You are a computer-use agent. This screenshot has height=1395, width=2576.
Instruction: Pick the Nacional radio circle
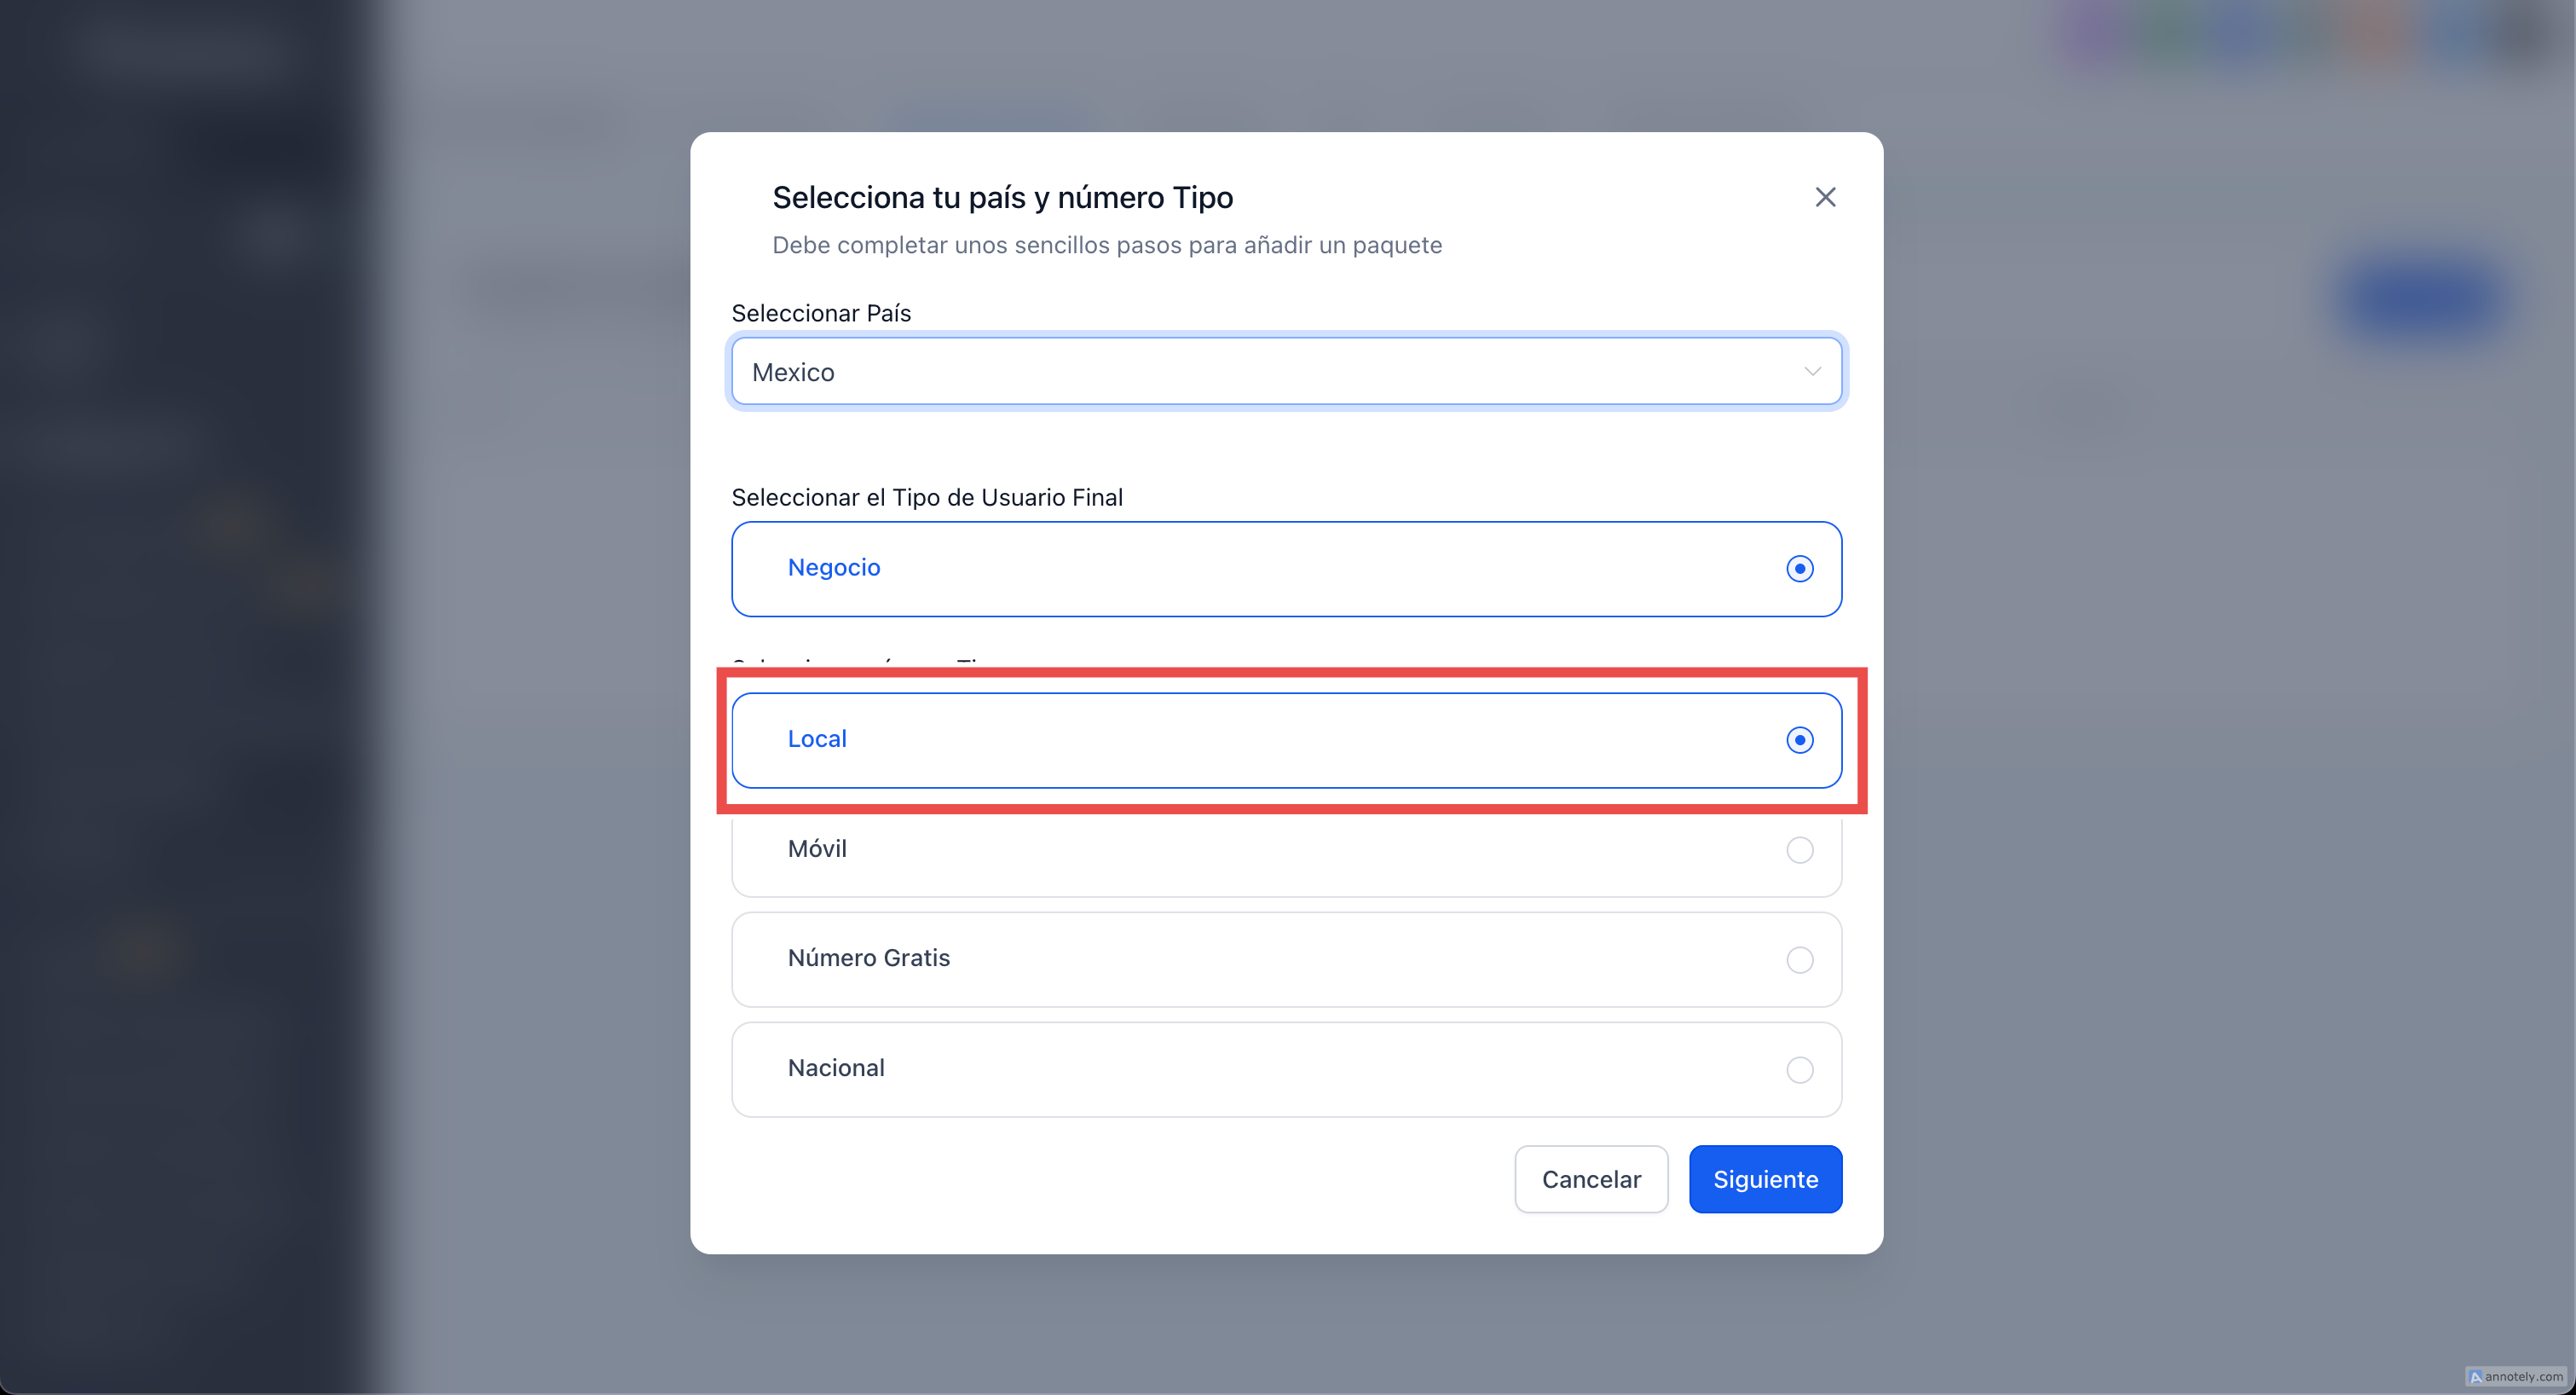(1799, 1070)
